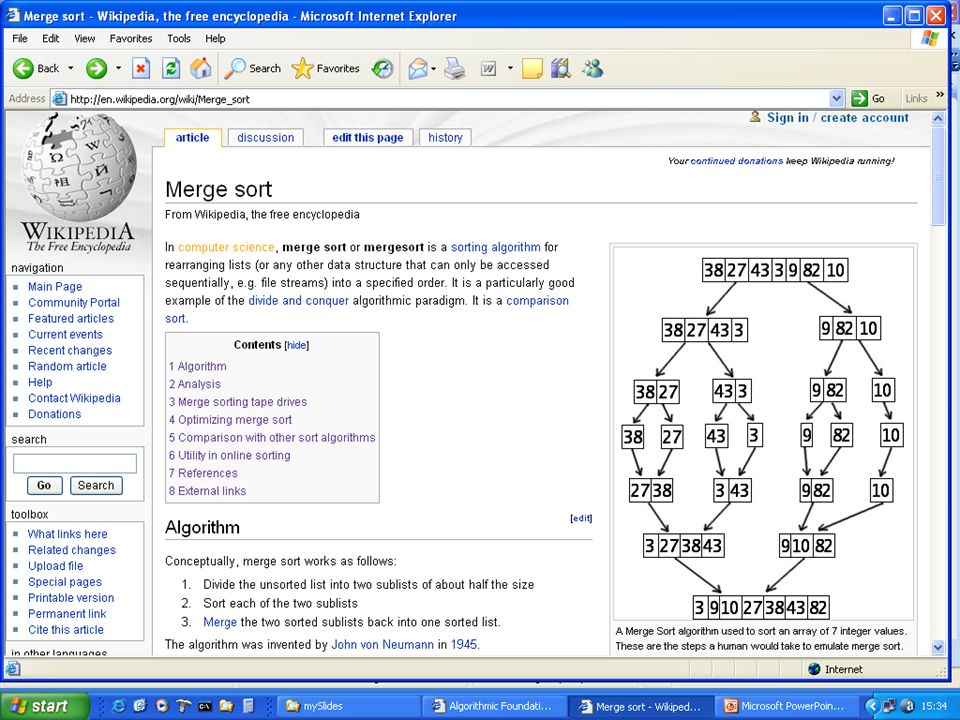Click the Wikipedia globe logo
Screen dimensions: 960x720
point(78,168)
